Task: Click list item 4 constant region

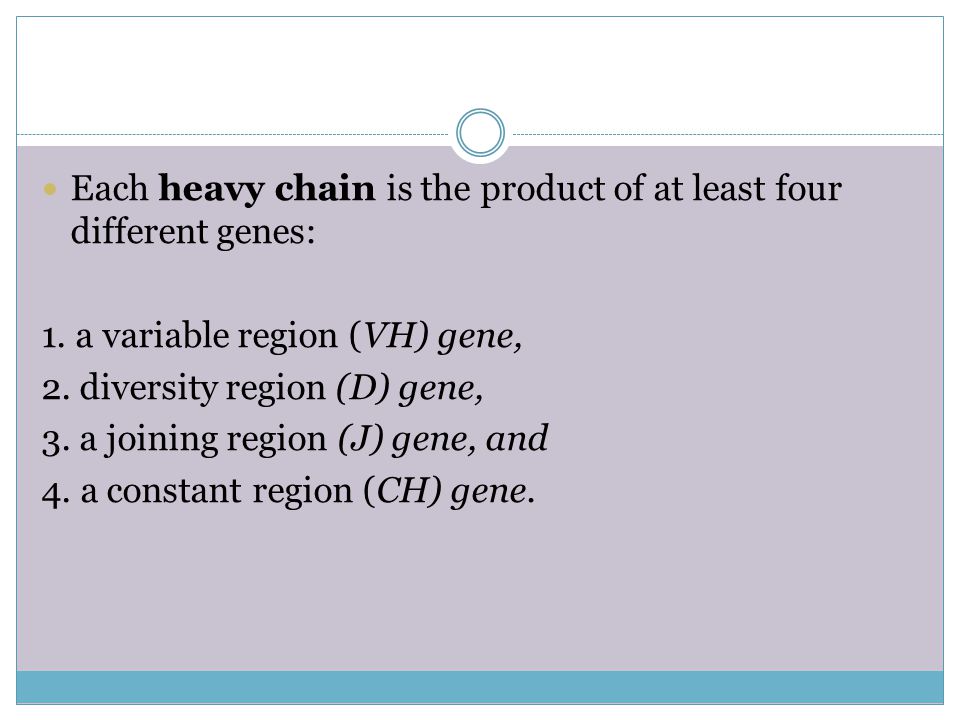Action: pyautogui.click(x=288, y=492)
